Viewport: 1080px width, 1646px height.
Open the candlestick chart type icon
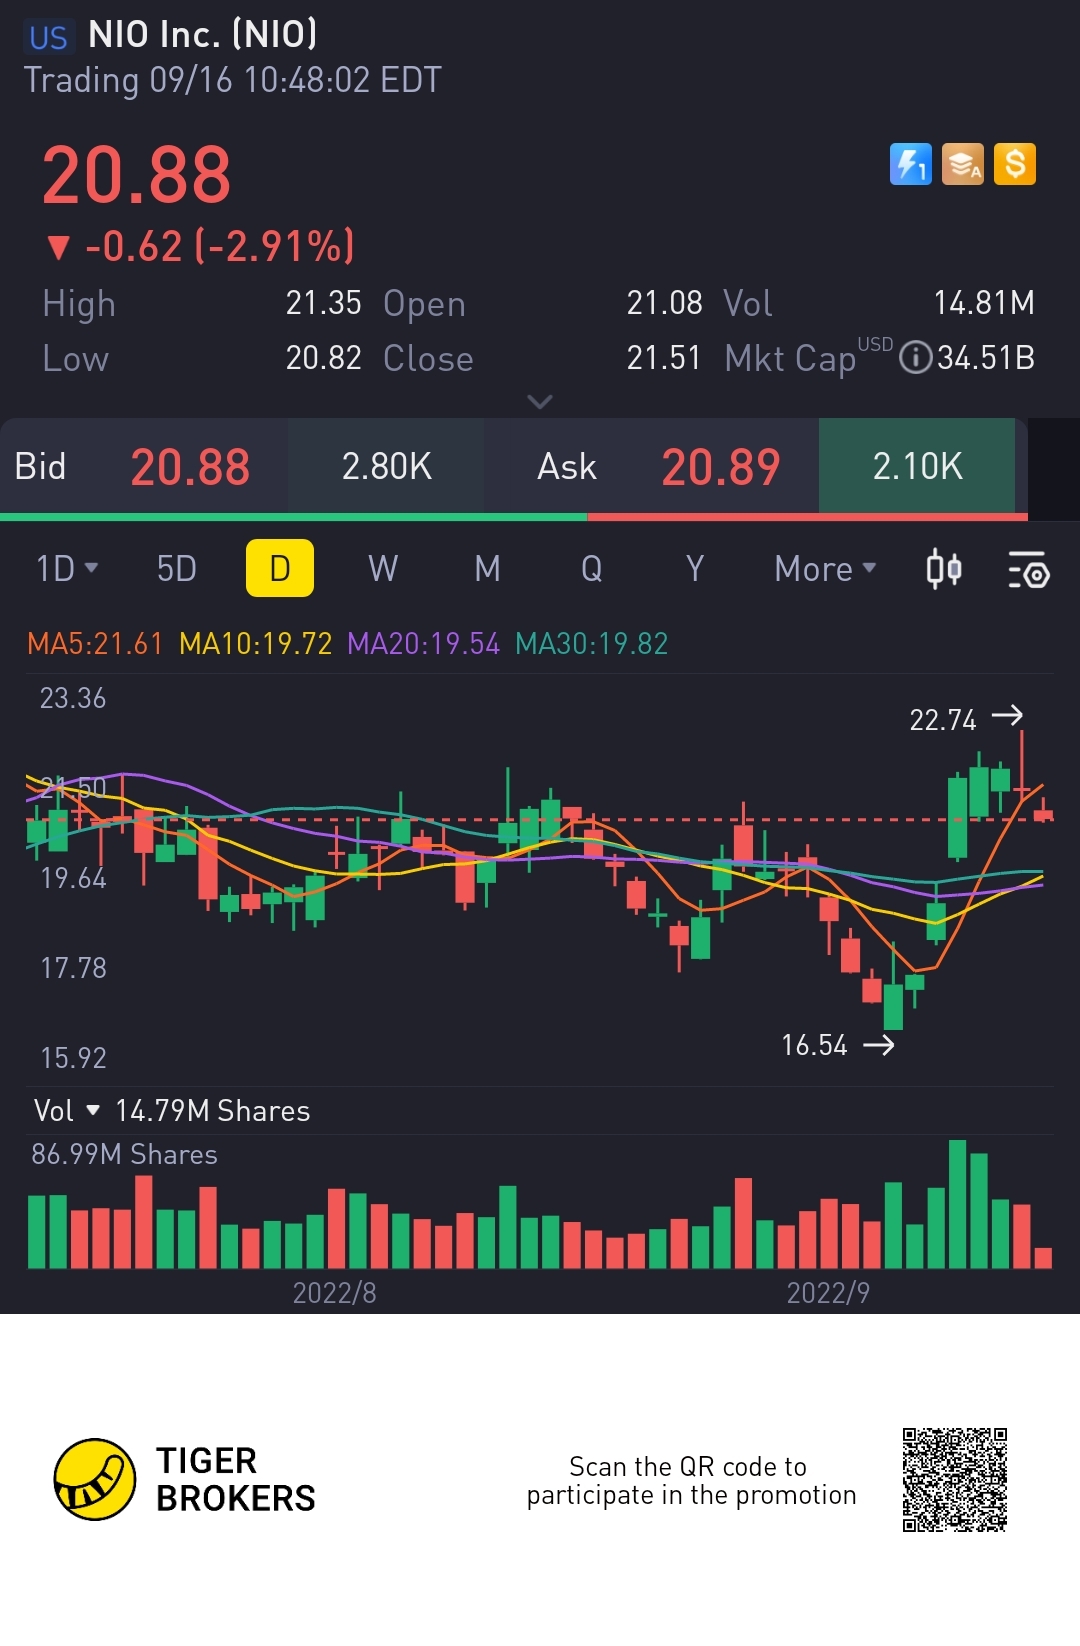click(x=944, y=569)
